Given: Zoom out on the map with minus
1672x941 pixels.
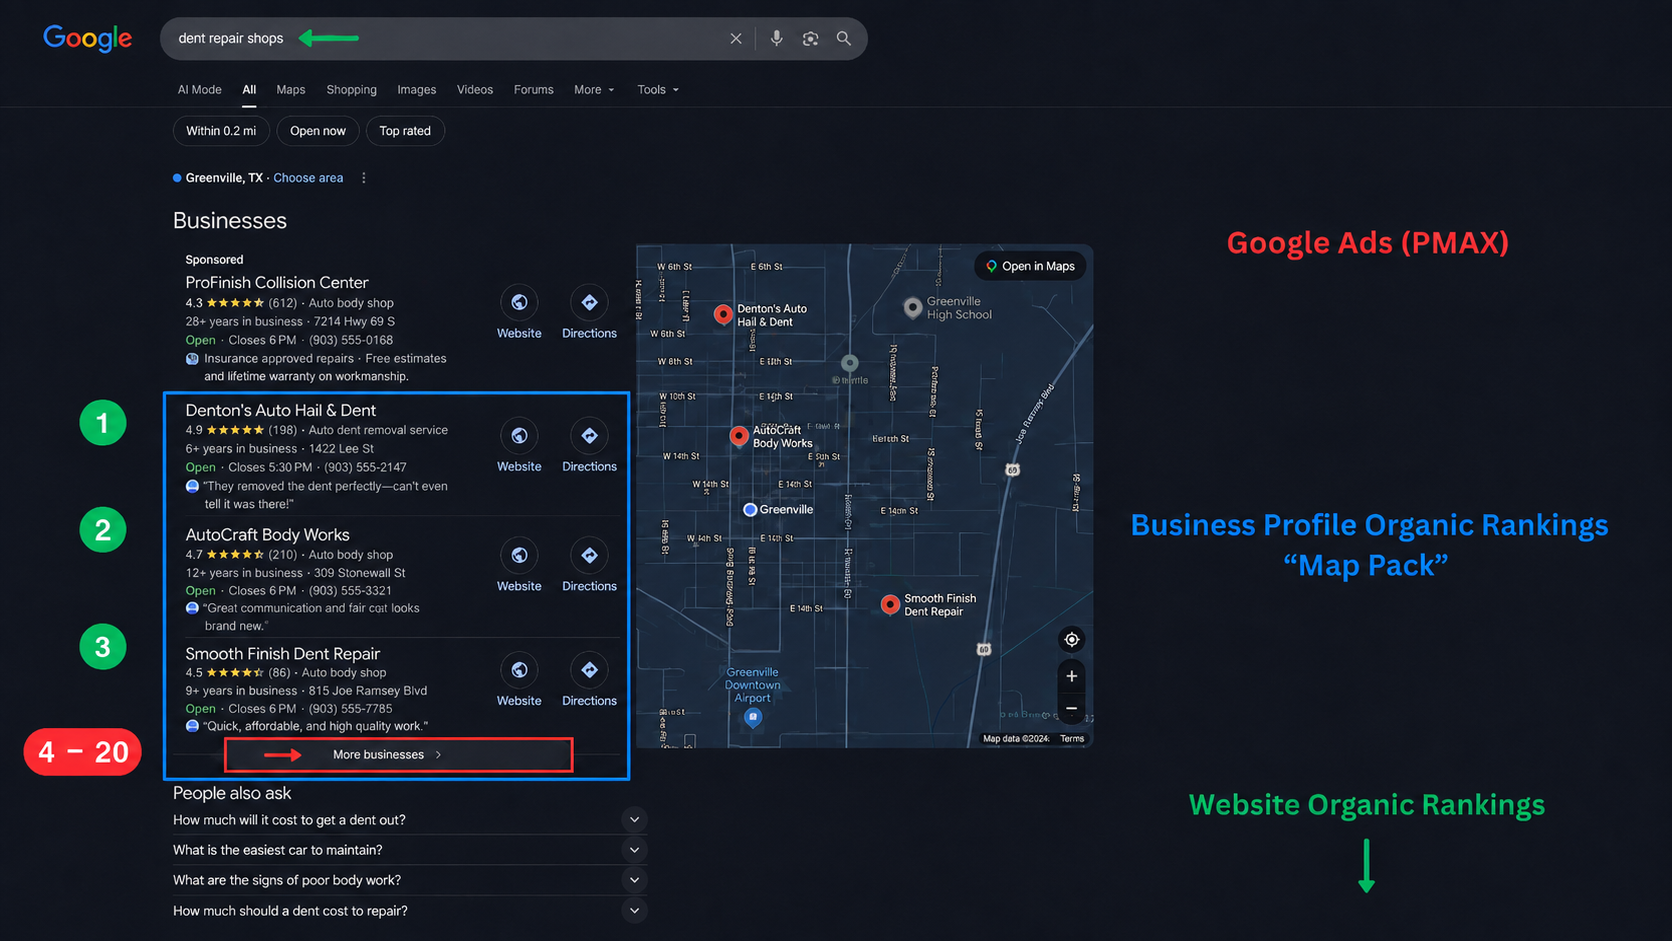Looking at the screenshot, I should coord(1071,709).
